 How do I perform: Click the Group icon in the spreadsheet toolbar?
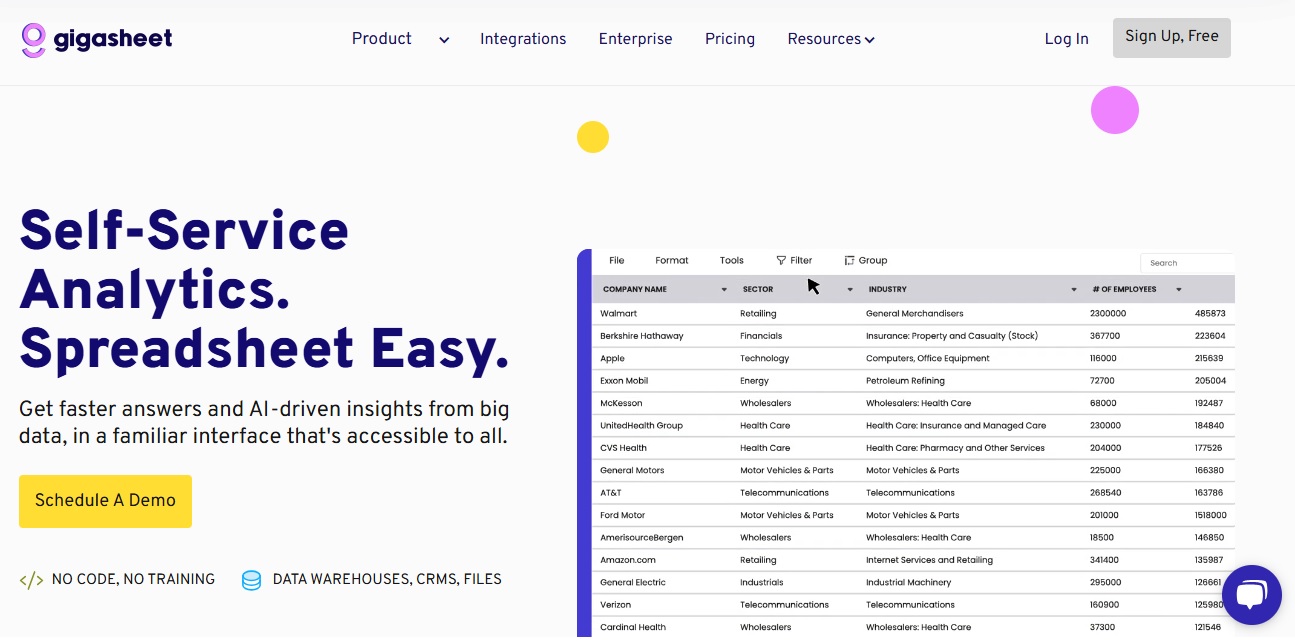(x=849, y=260)
